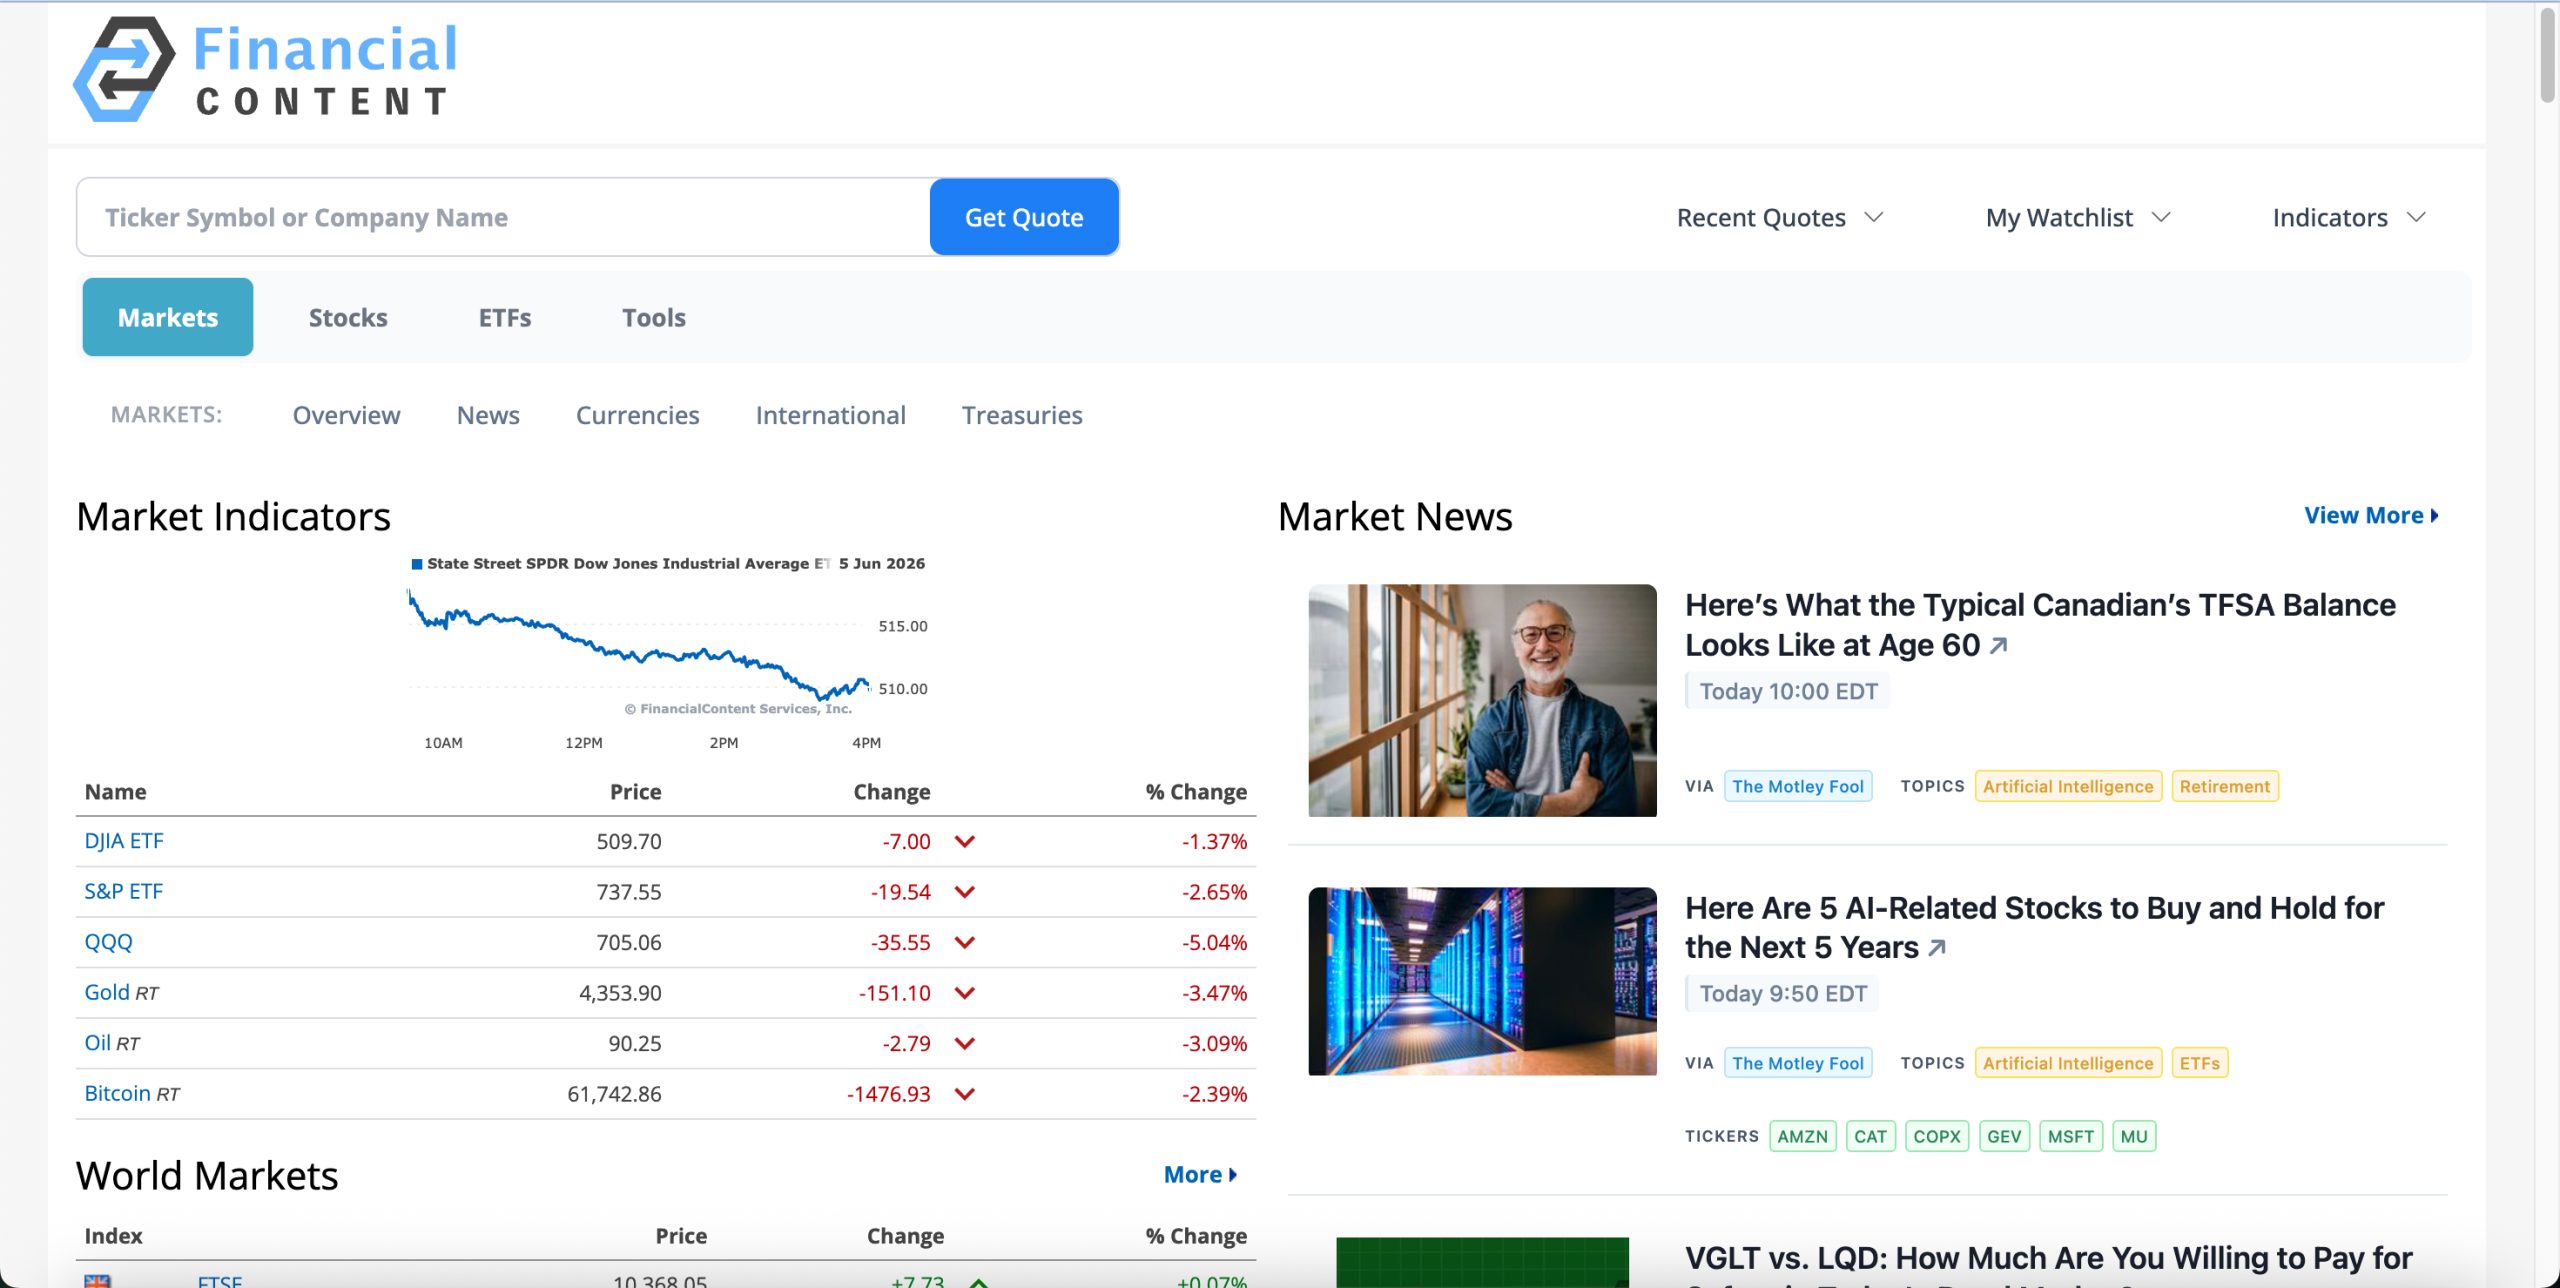
Task: Open the 5 AI-Related Stocks article headline
Action: point(2034,928)
